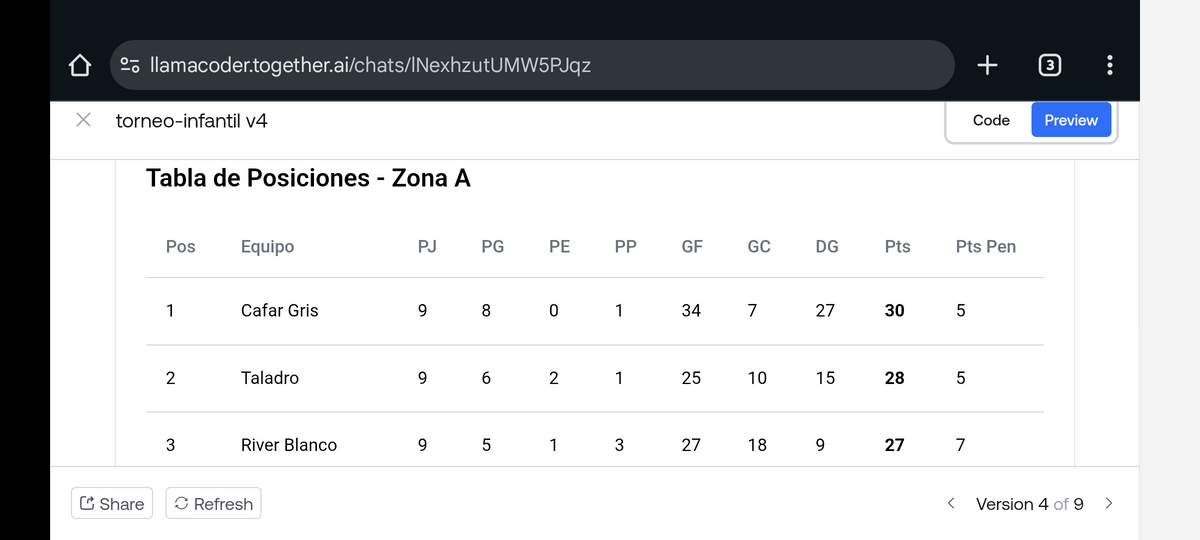Click the Pts column header

[897, 246]
